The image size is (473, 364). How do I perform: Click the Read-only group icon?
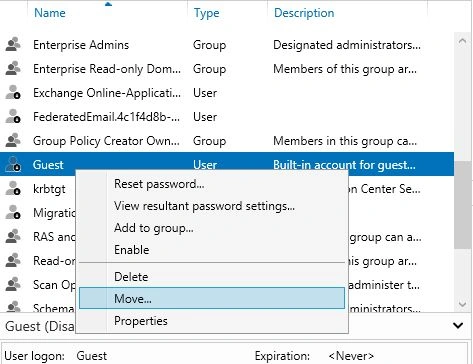[13, 261]
